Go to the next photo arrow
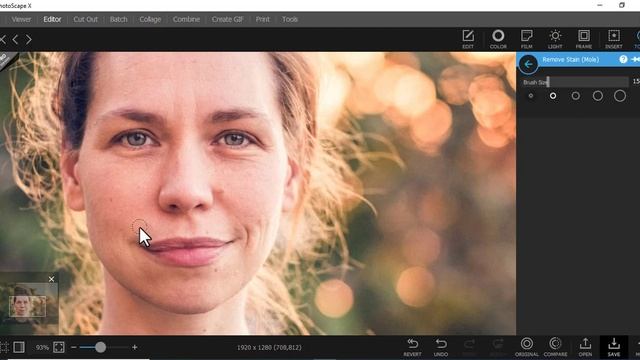Image resolution: width=640 pixels, height=360 pixels. pos(29,40)
